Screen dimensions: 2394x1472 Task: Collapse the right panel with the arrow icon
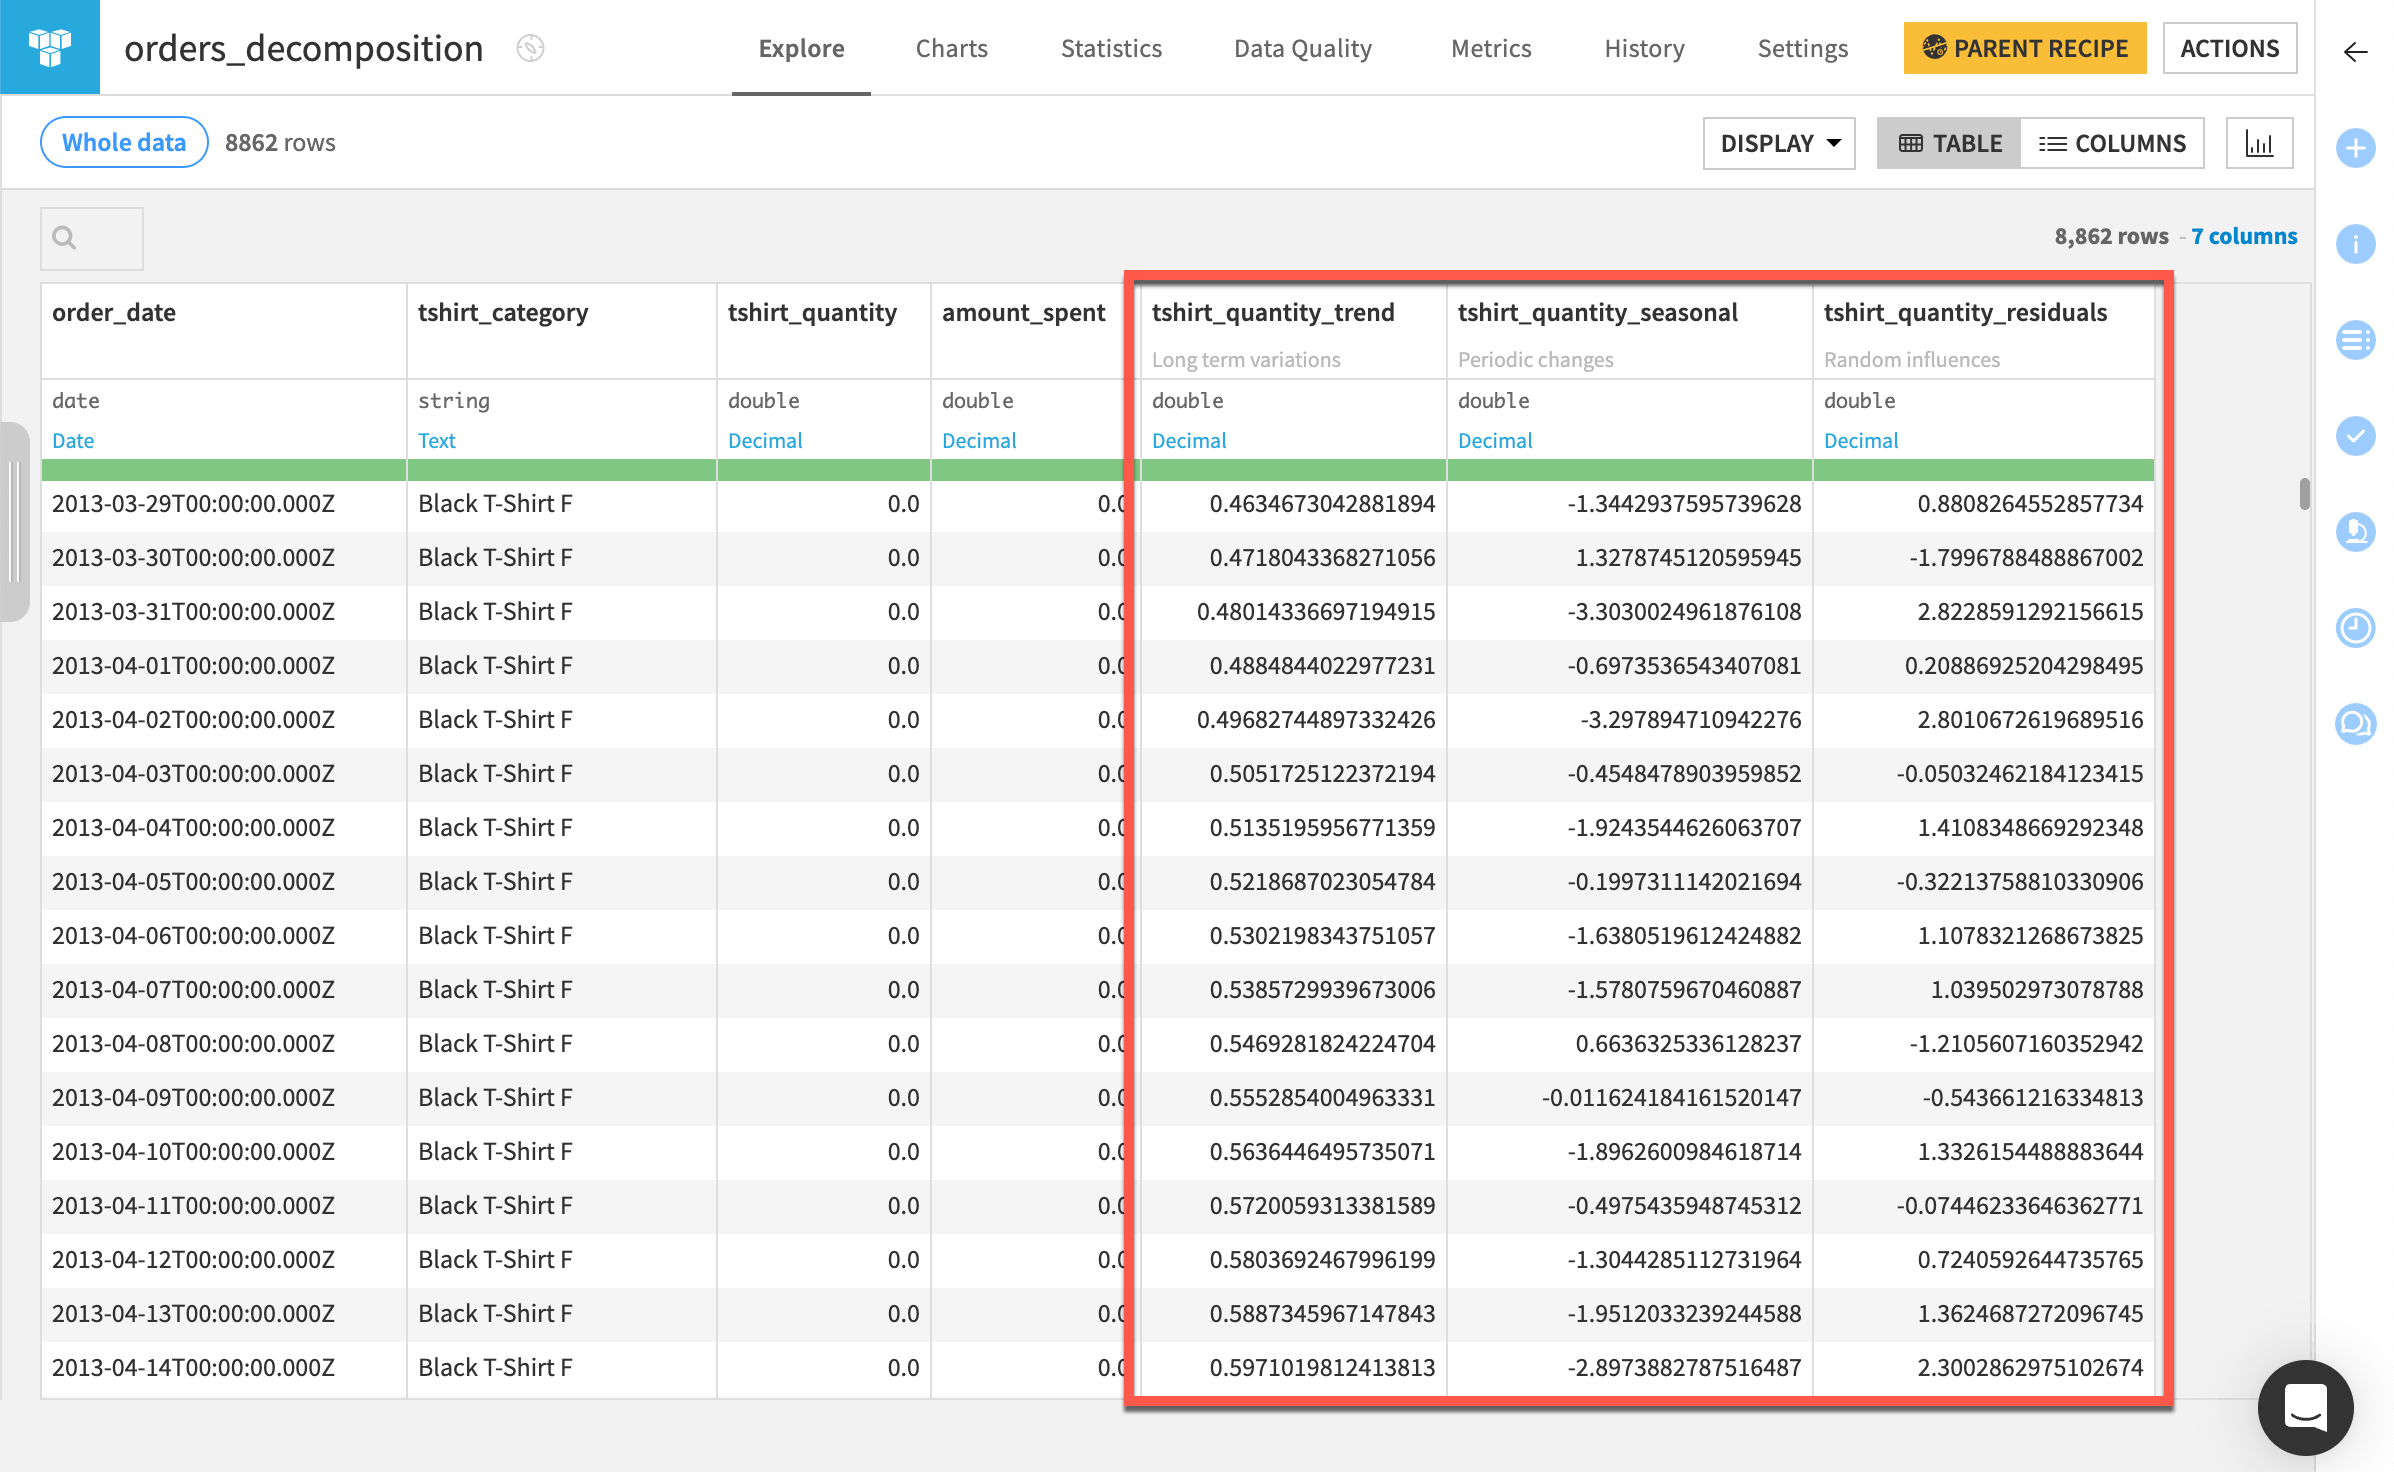tap(2356, 51)
